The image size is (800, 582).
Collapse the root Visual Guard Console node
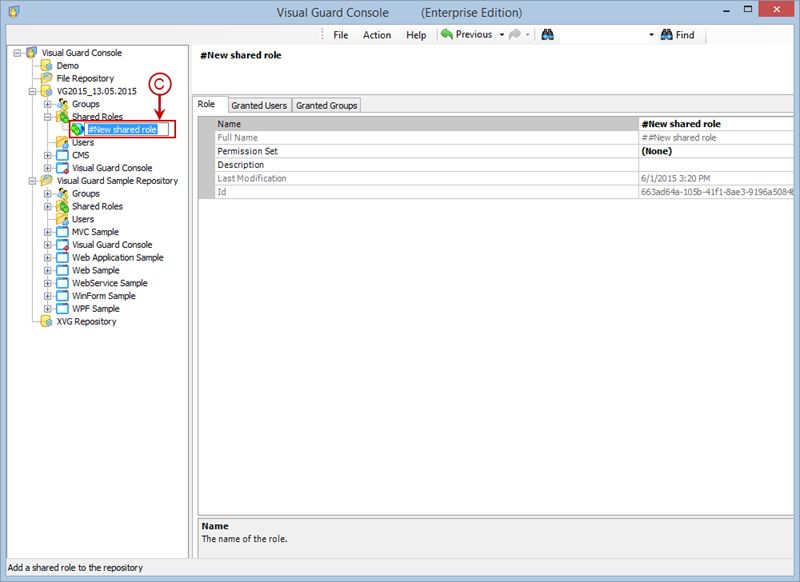click(17, 53)
